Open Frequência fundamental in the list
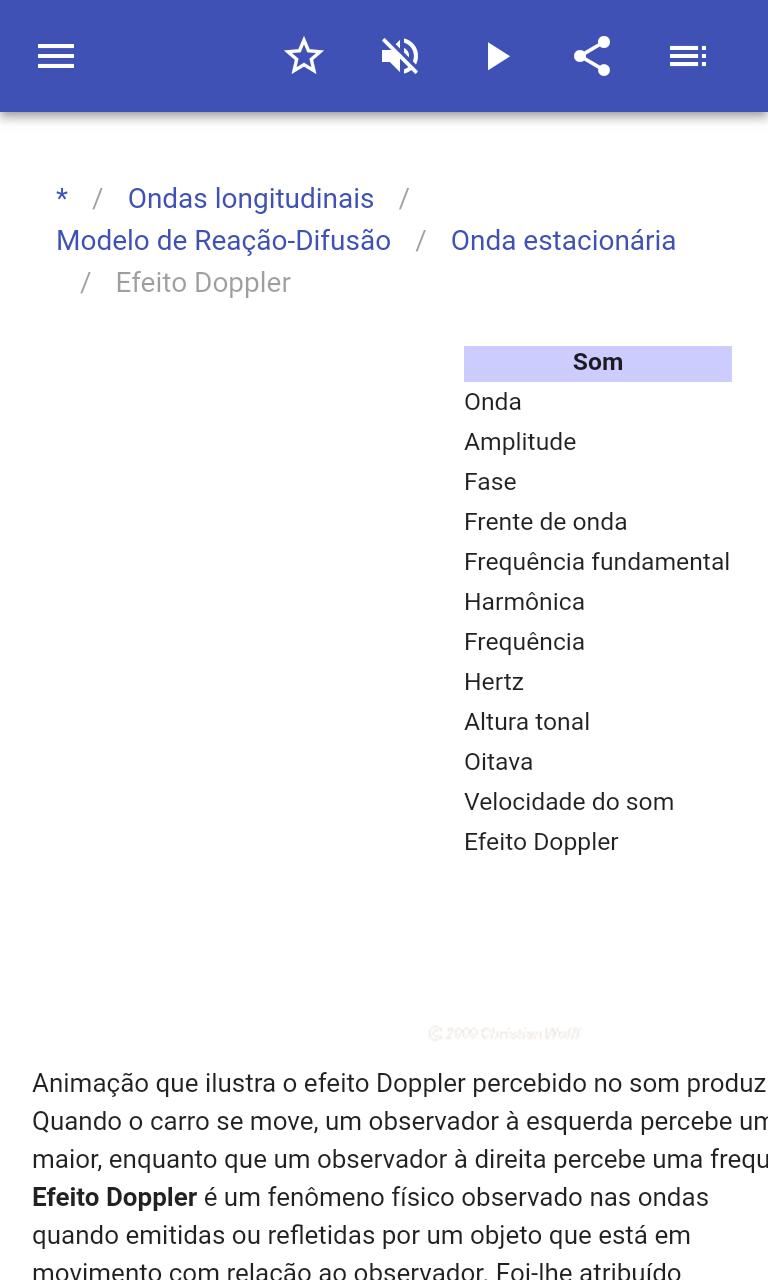Screen dimensions: 768x1280 (597, 561)
